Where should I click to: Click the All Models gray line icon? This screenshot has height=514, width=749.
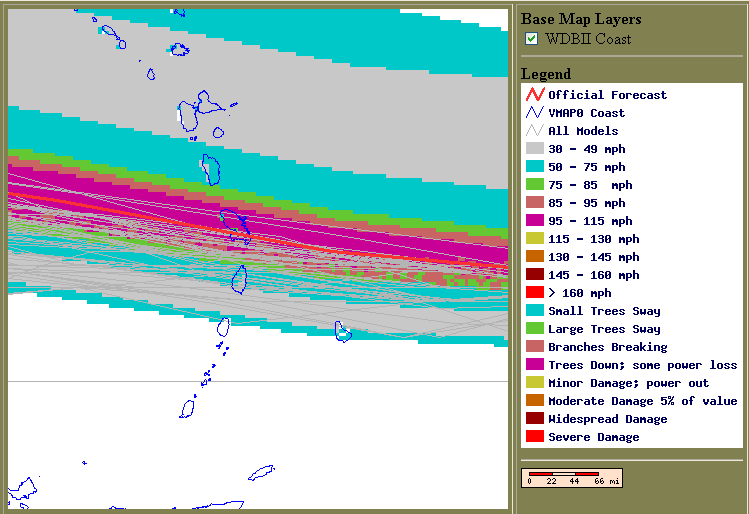point(535,130)
